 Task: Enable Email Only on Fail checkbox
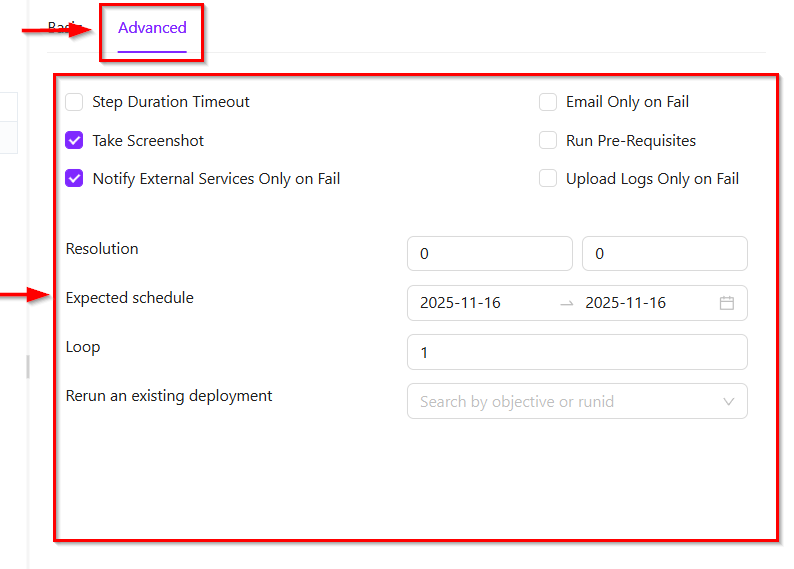tap(548, 102)
